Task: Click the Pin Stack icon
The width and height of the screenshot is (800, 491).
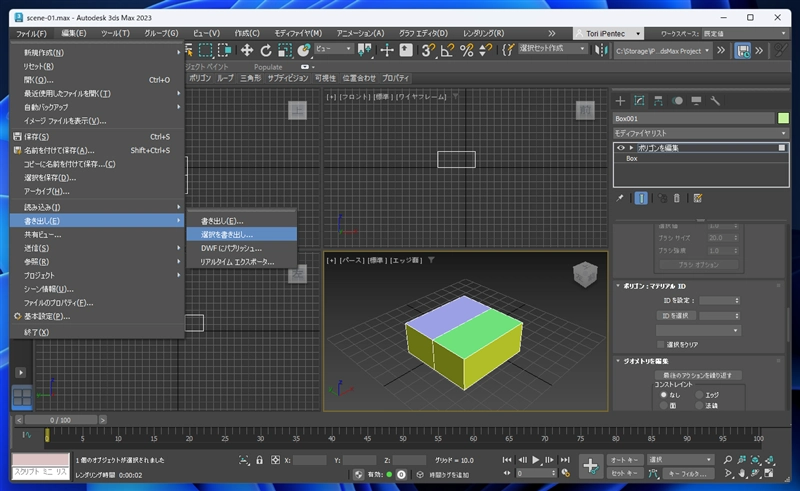Action: tap(620, 198)
